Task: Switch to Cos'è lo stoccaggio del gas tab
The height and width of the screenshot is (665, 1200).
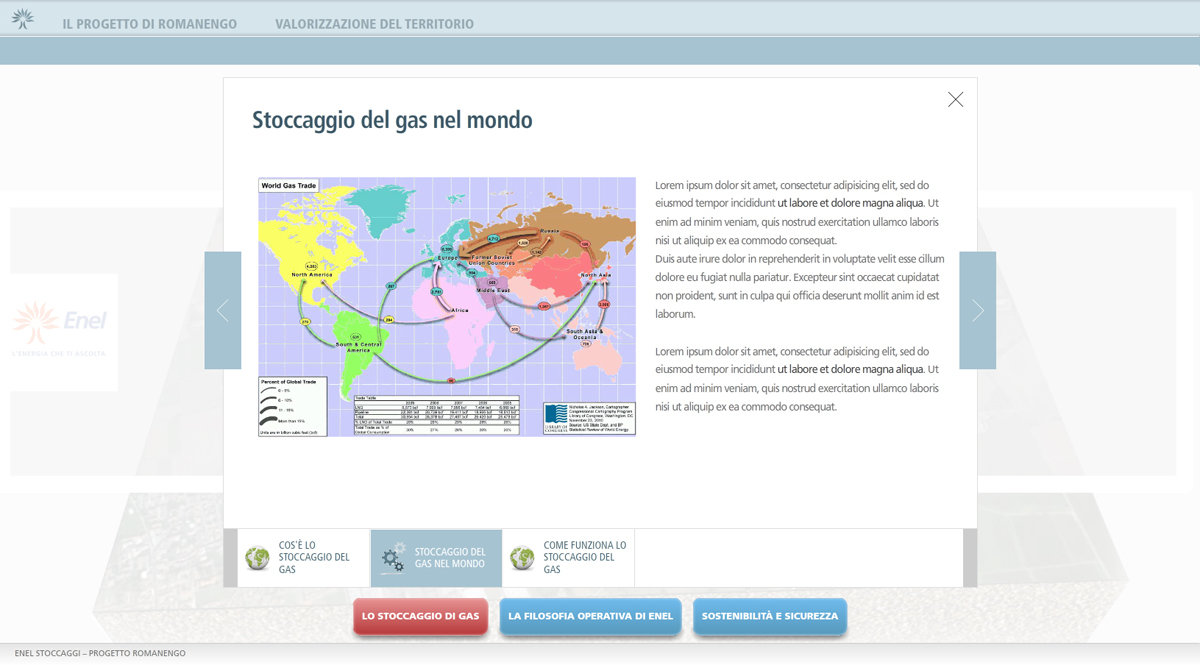Action: point(314,558)
